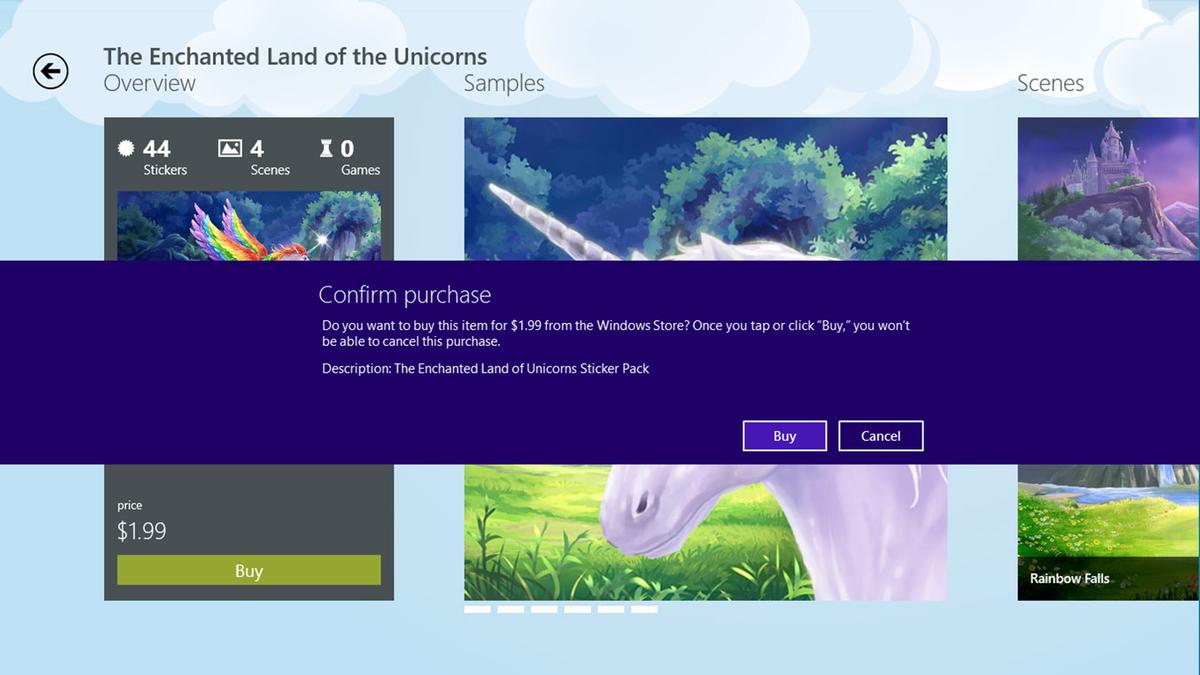
Task: Cancel the purchase dialog
Action: point(881,436)
